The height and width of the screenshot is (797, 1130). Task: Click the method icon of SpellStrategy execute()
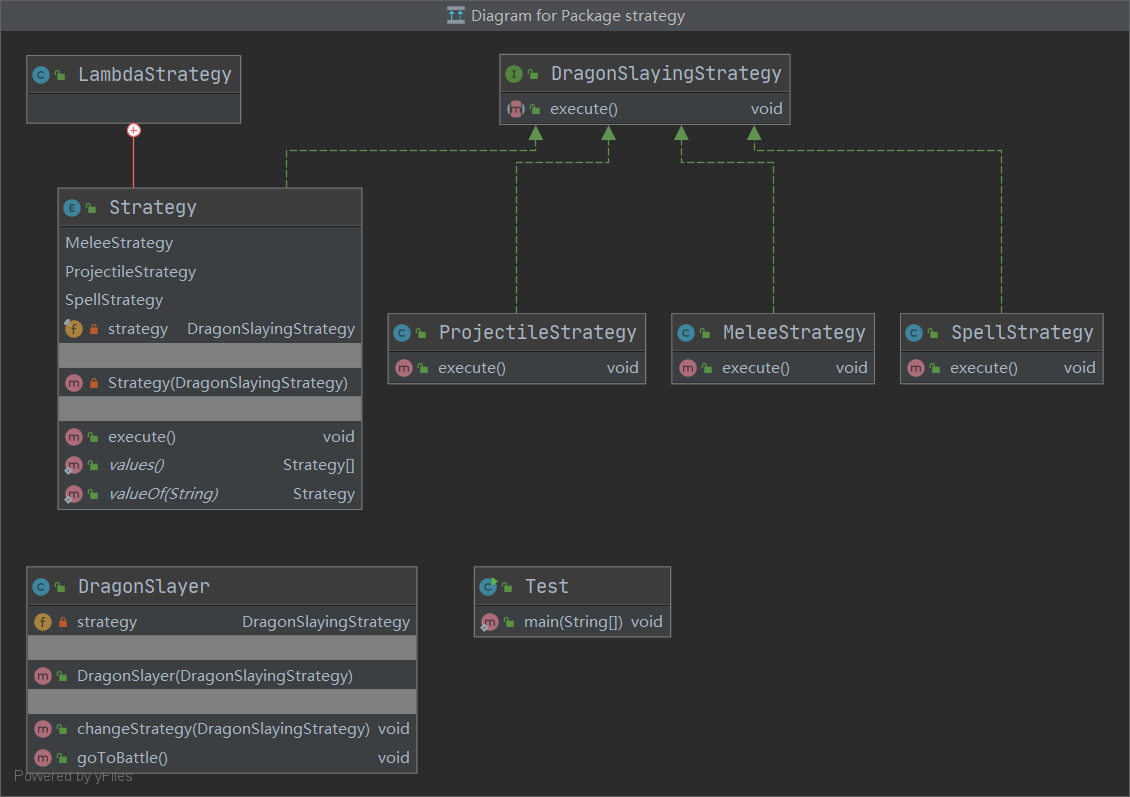(916, 368)
